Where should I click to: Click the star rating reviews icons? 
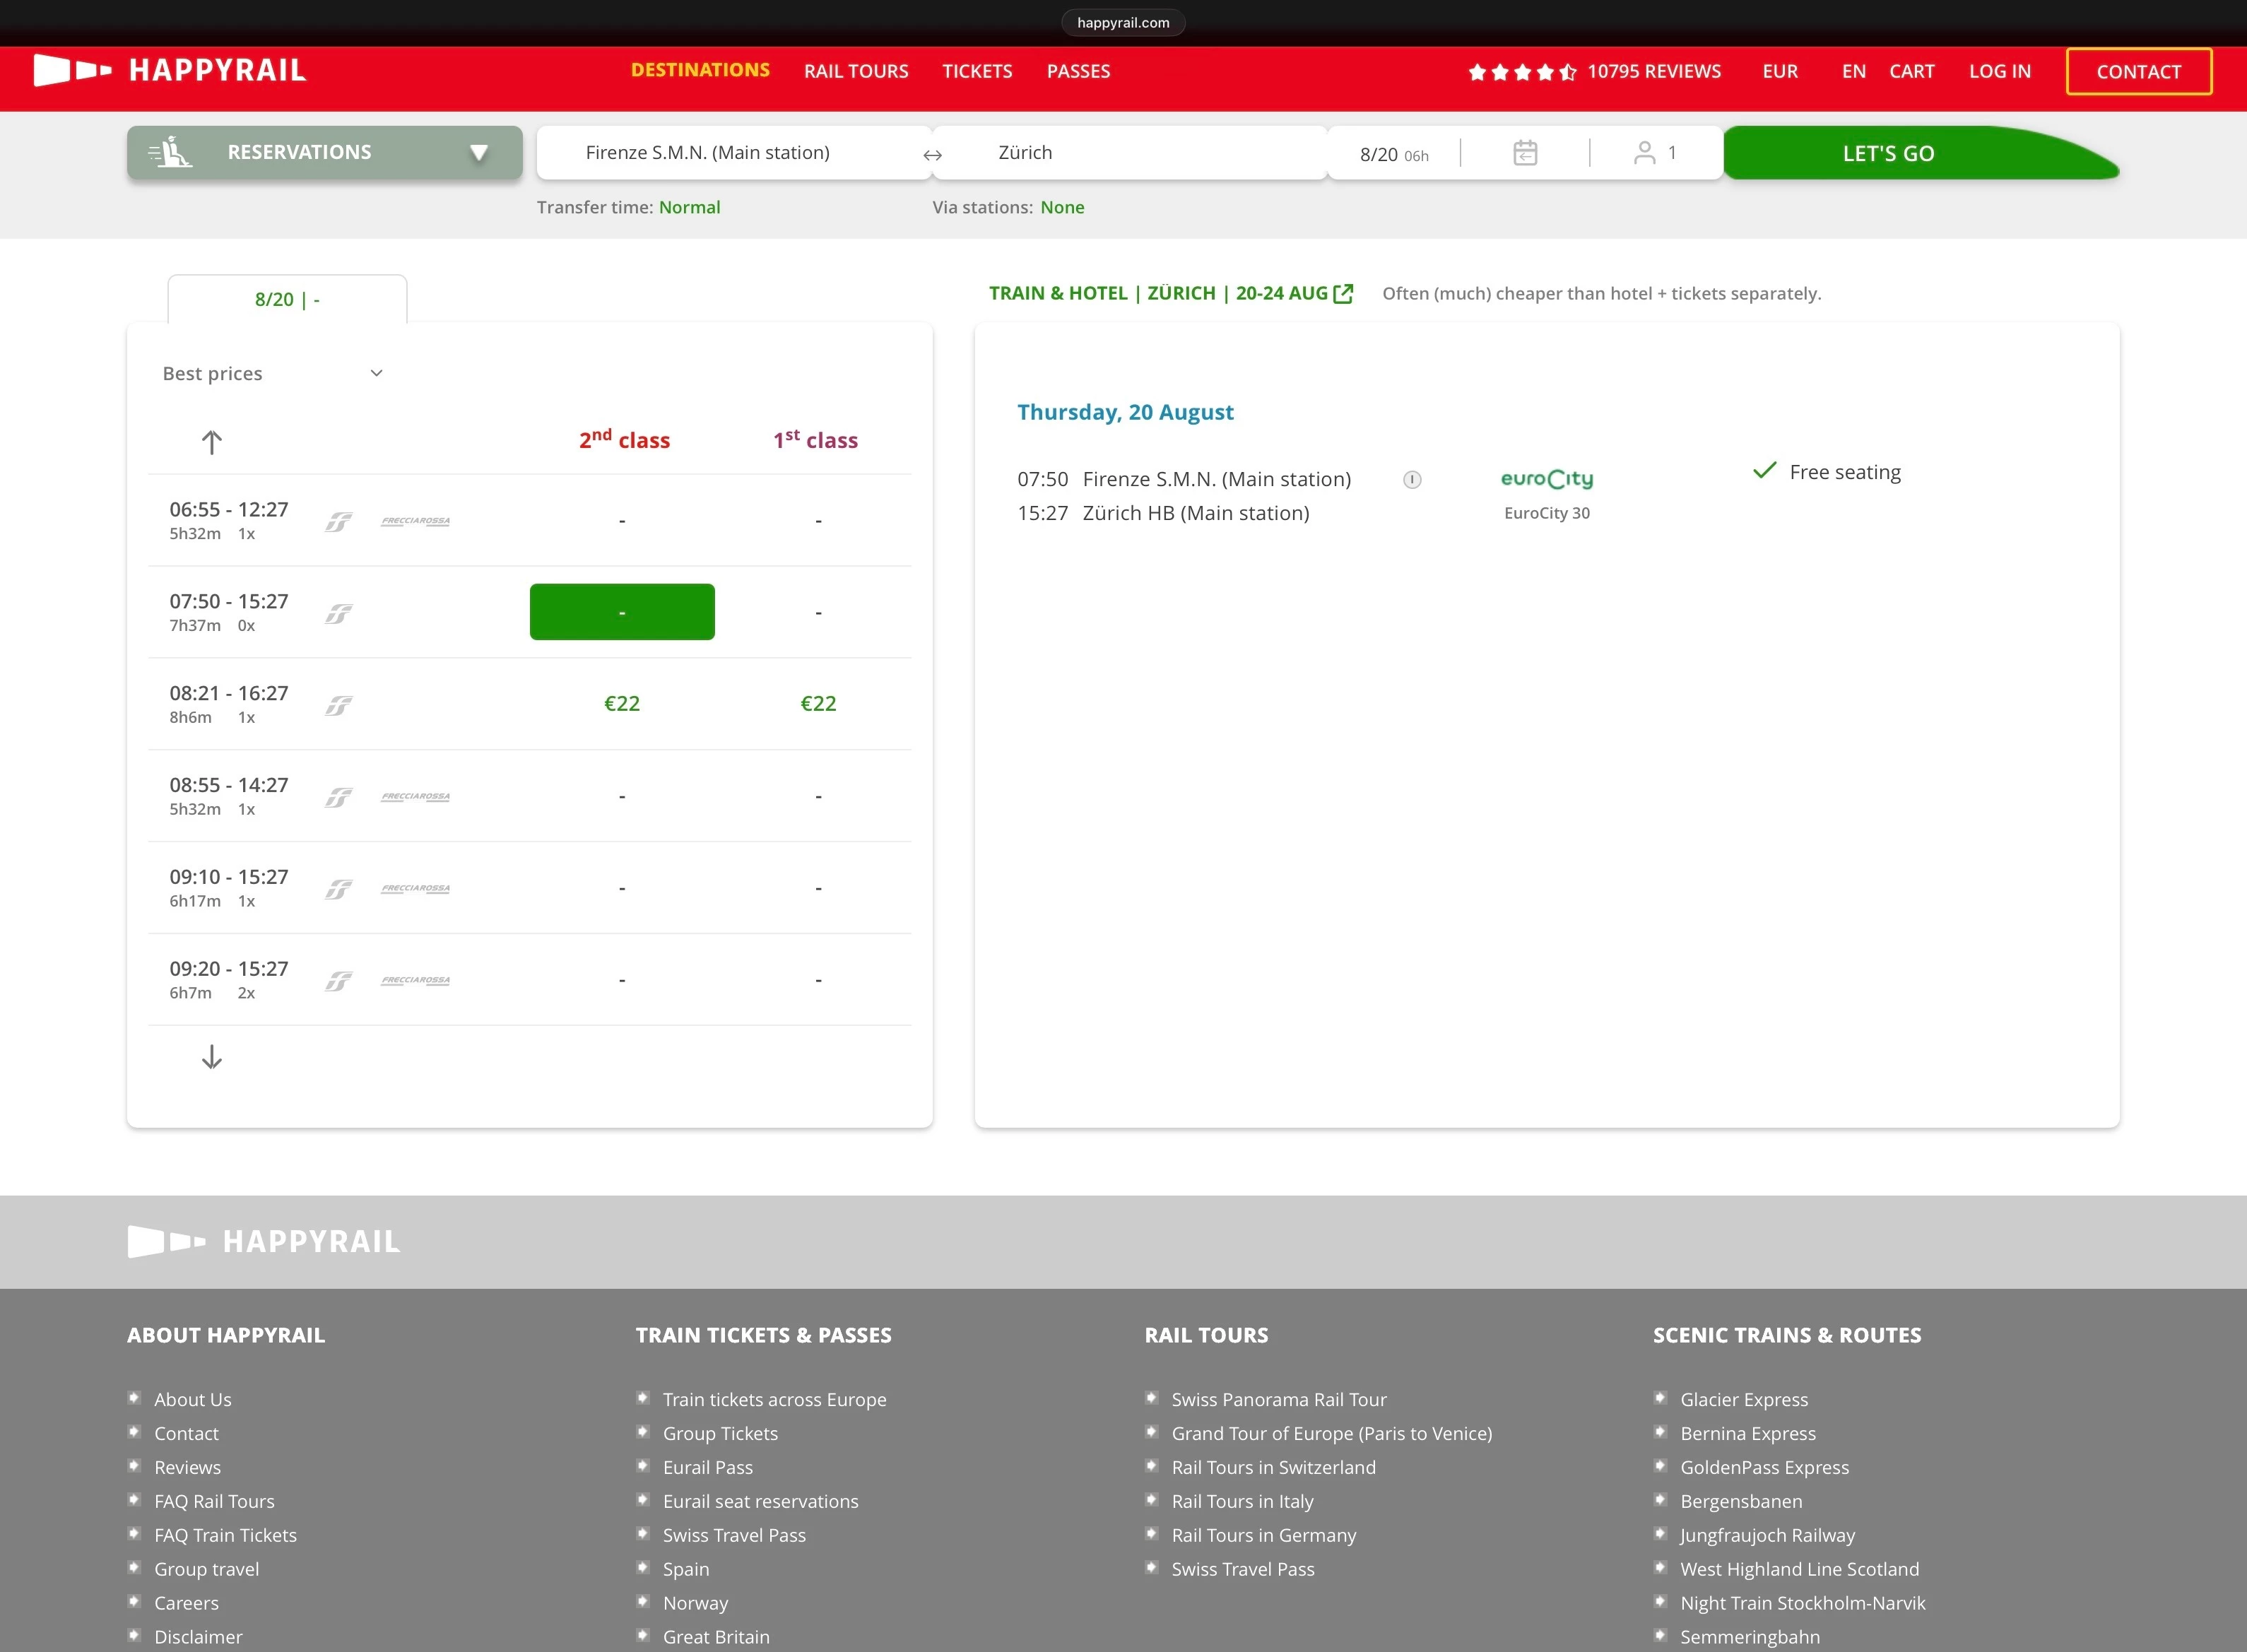click(1521, 72)
